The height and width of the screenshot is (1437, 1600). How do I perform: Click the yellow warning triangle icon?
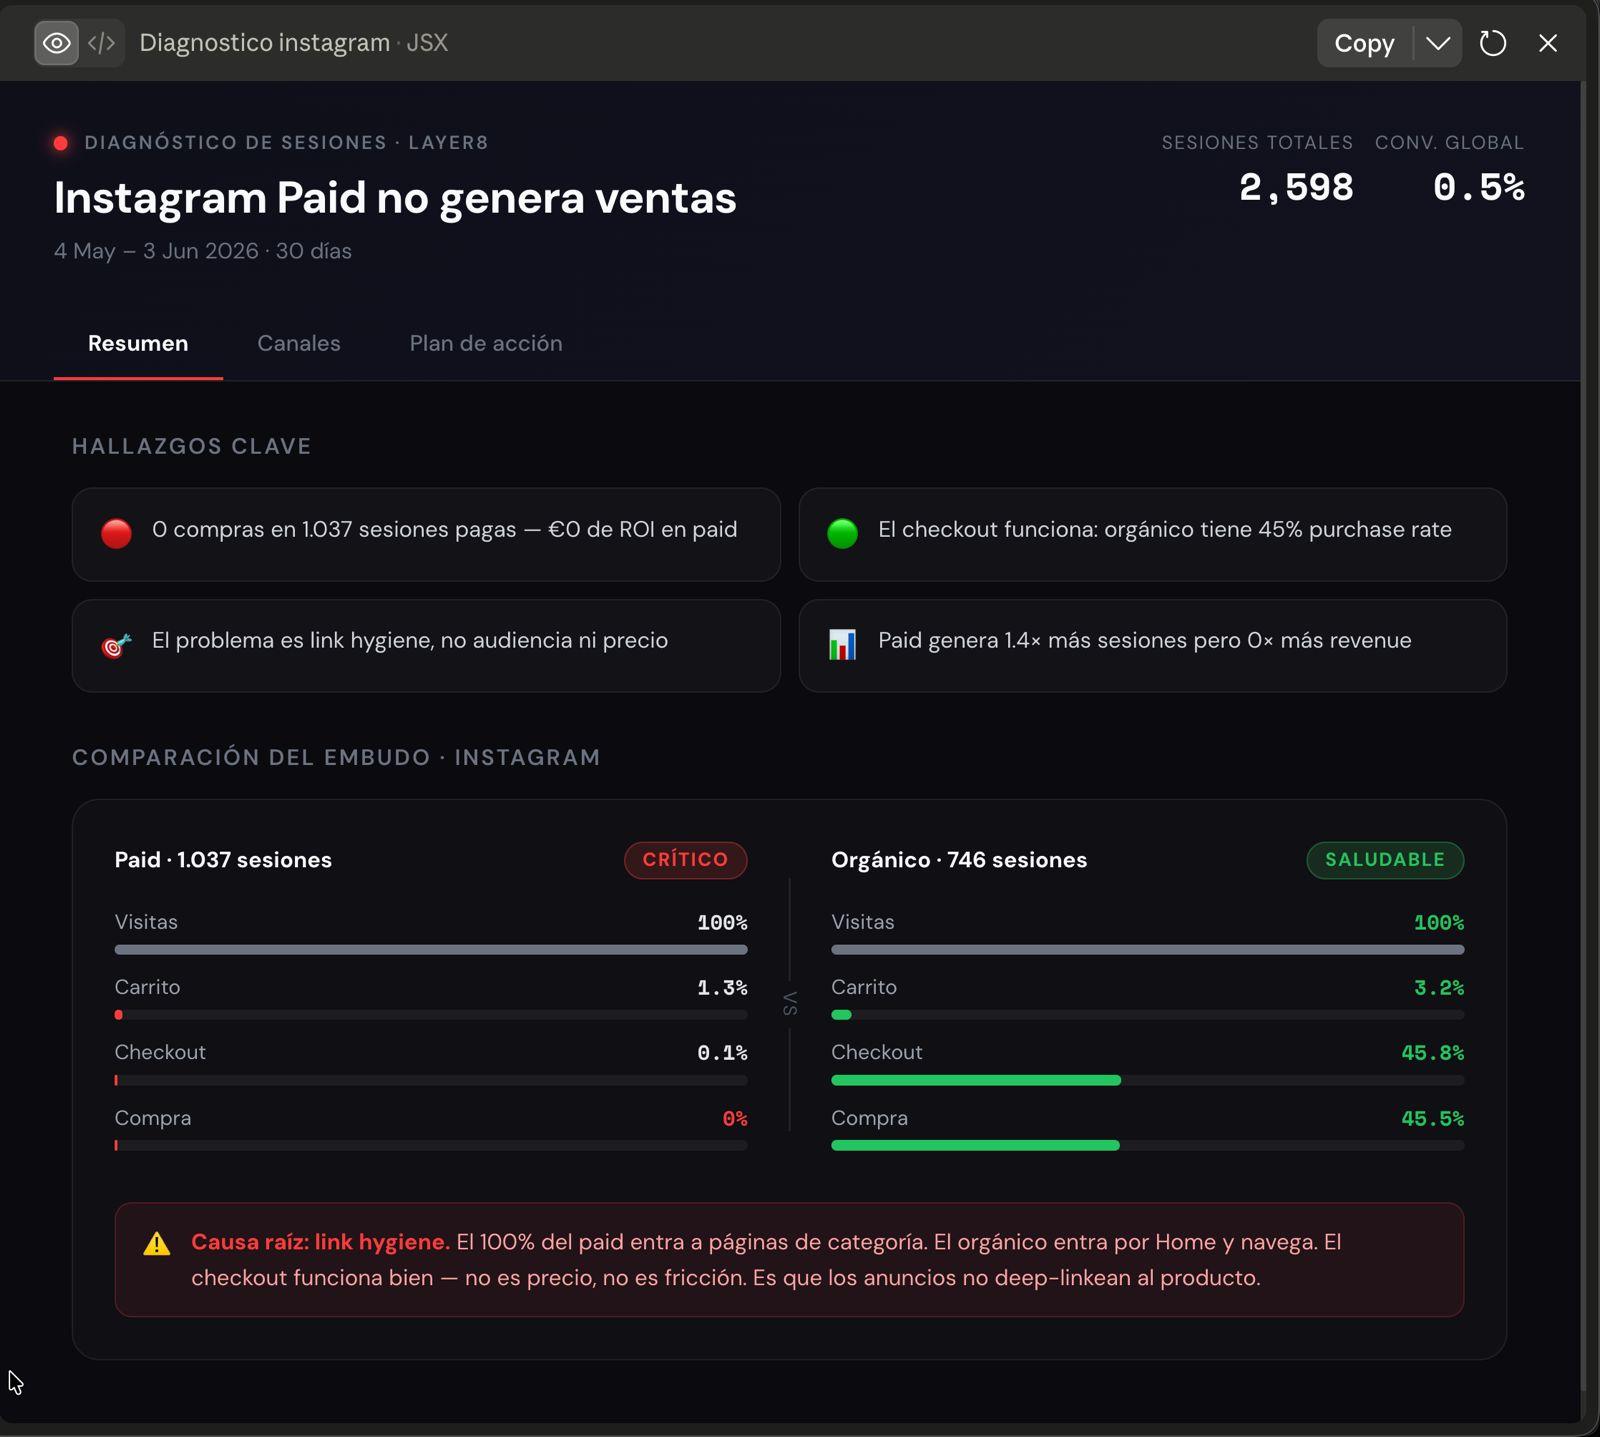(x=157, y=1243)
